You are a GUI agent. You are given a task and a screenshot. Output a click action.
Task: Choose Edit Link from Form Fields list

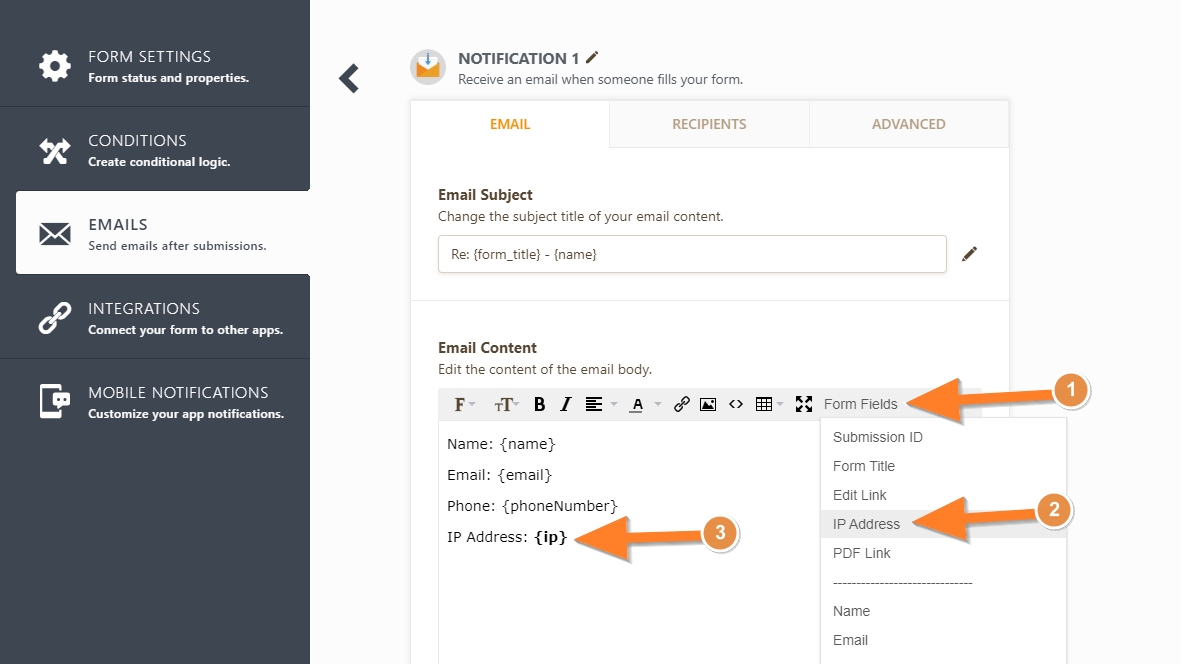point(943,495)
